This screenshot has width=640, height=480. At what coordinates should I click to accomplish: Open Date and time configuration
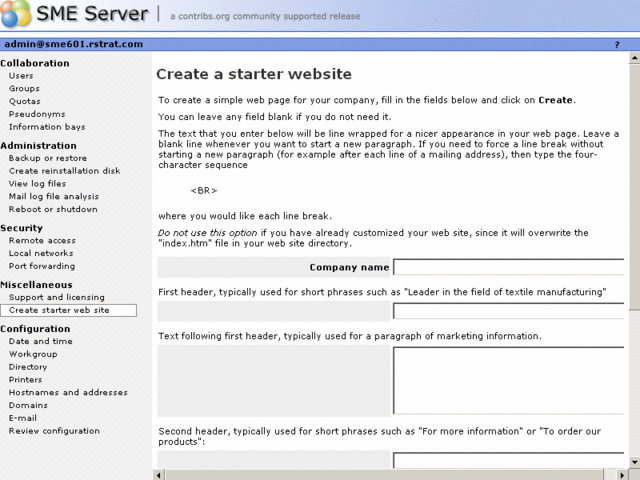(41, 341)
